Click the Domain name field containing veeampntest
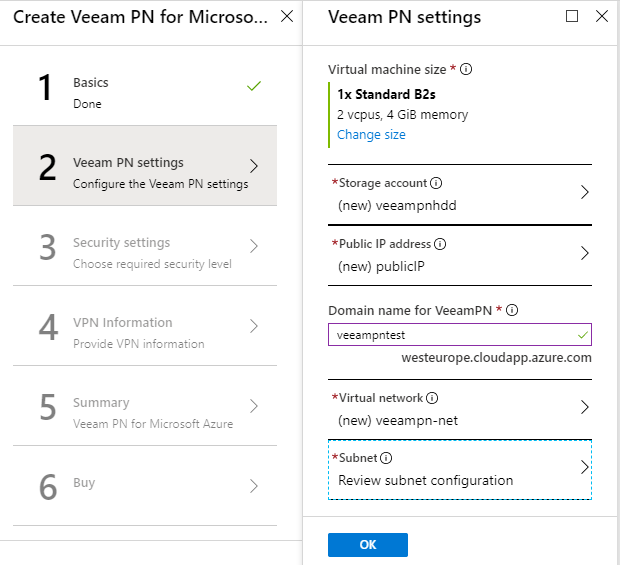 pyautogui.click(x=460, y=335)
